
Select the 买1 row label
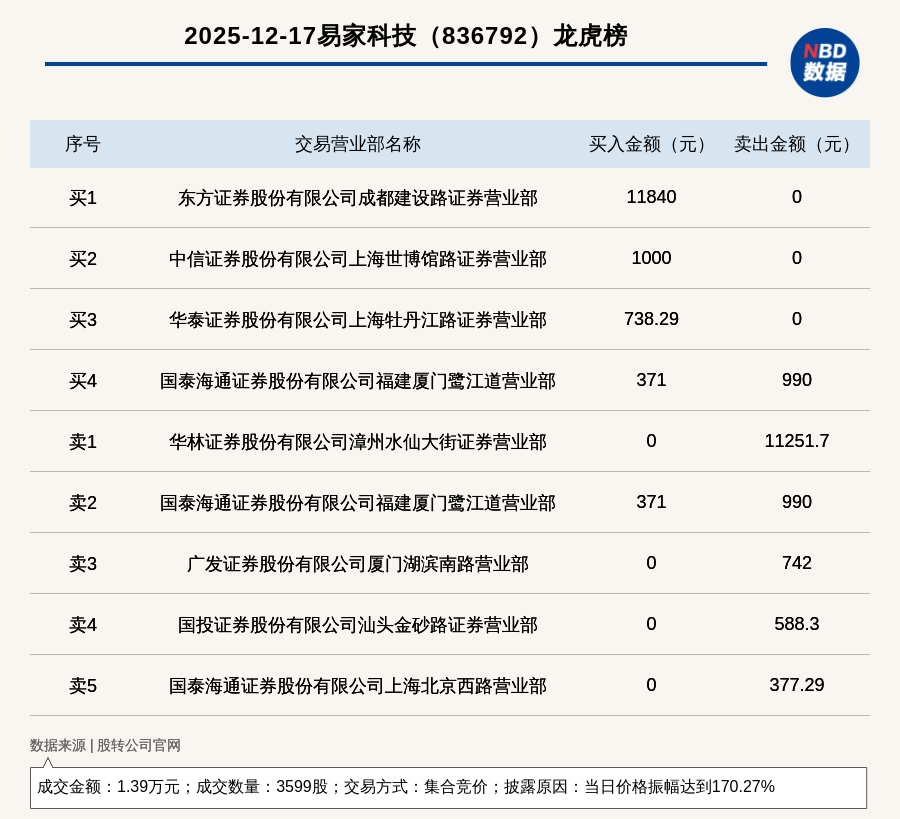coord(83,198)
